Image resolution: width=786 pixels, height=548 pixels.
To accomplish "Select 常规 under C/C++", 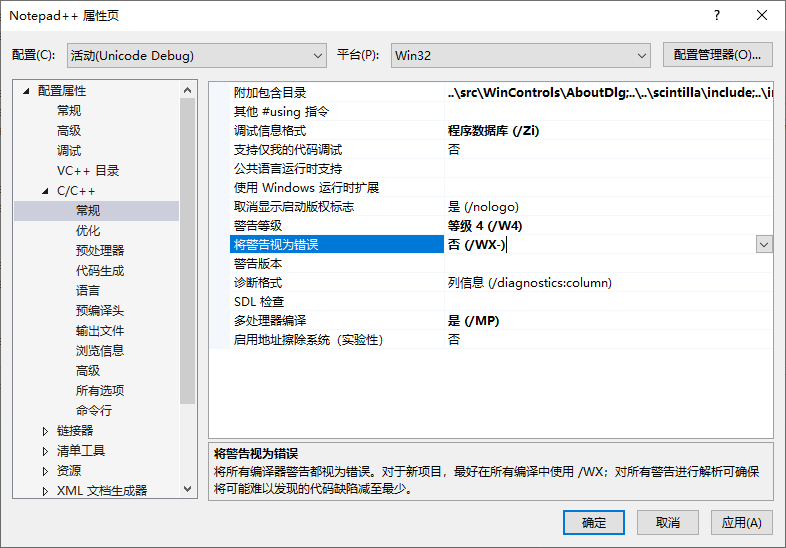I will [88, 211].
